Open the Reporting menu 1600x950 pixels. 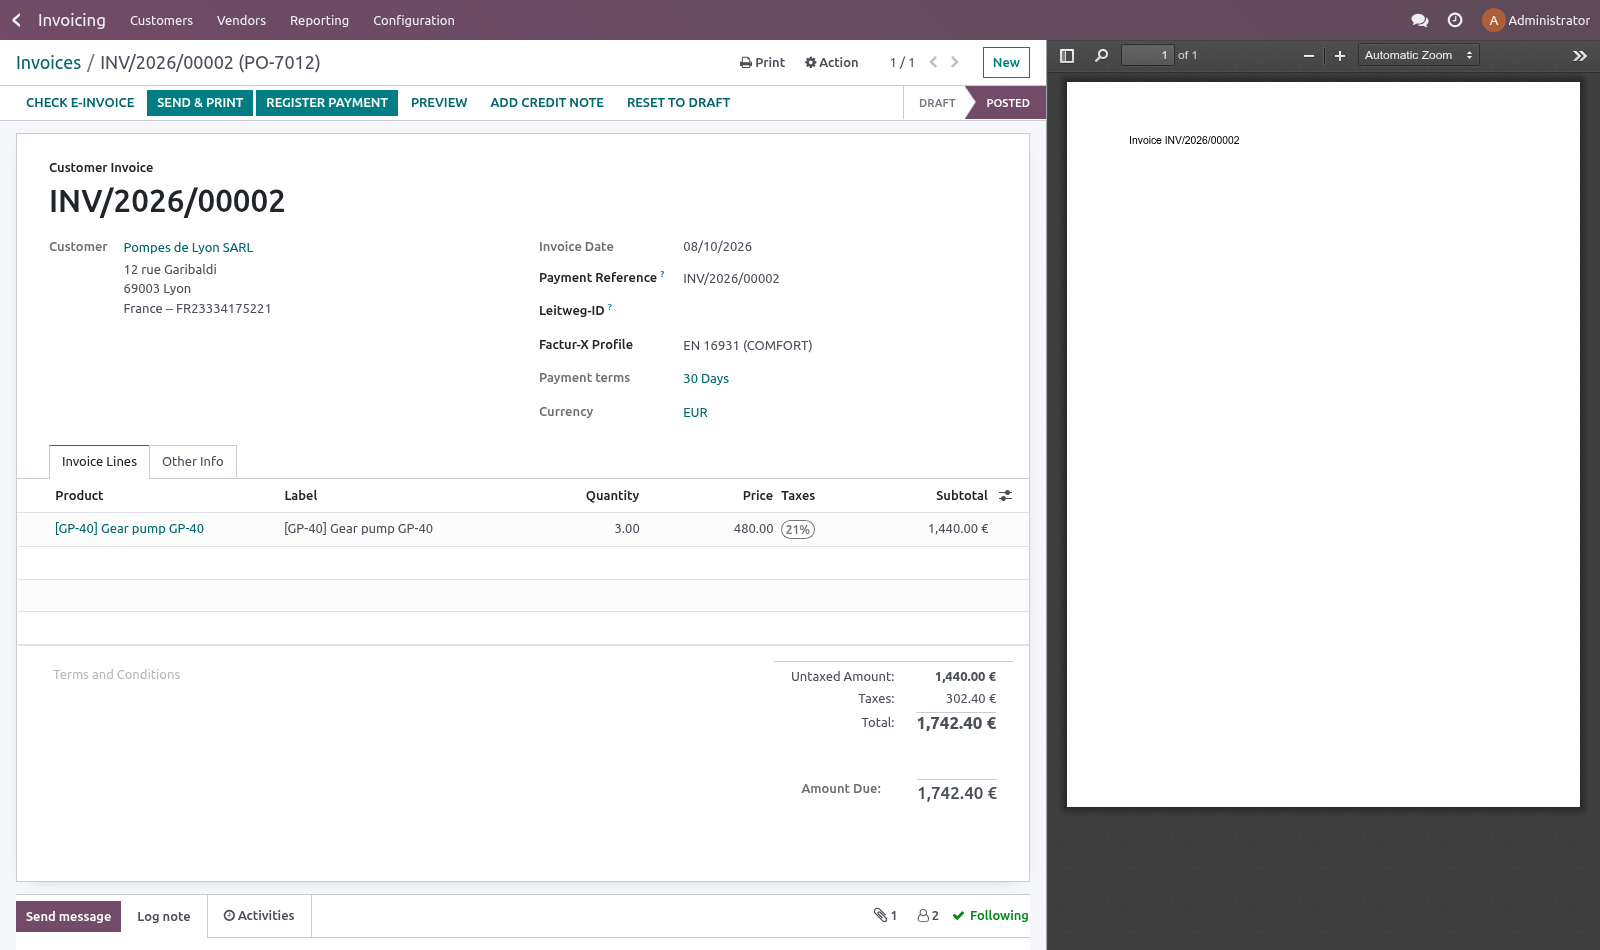319,20
